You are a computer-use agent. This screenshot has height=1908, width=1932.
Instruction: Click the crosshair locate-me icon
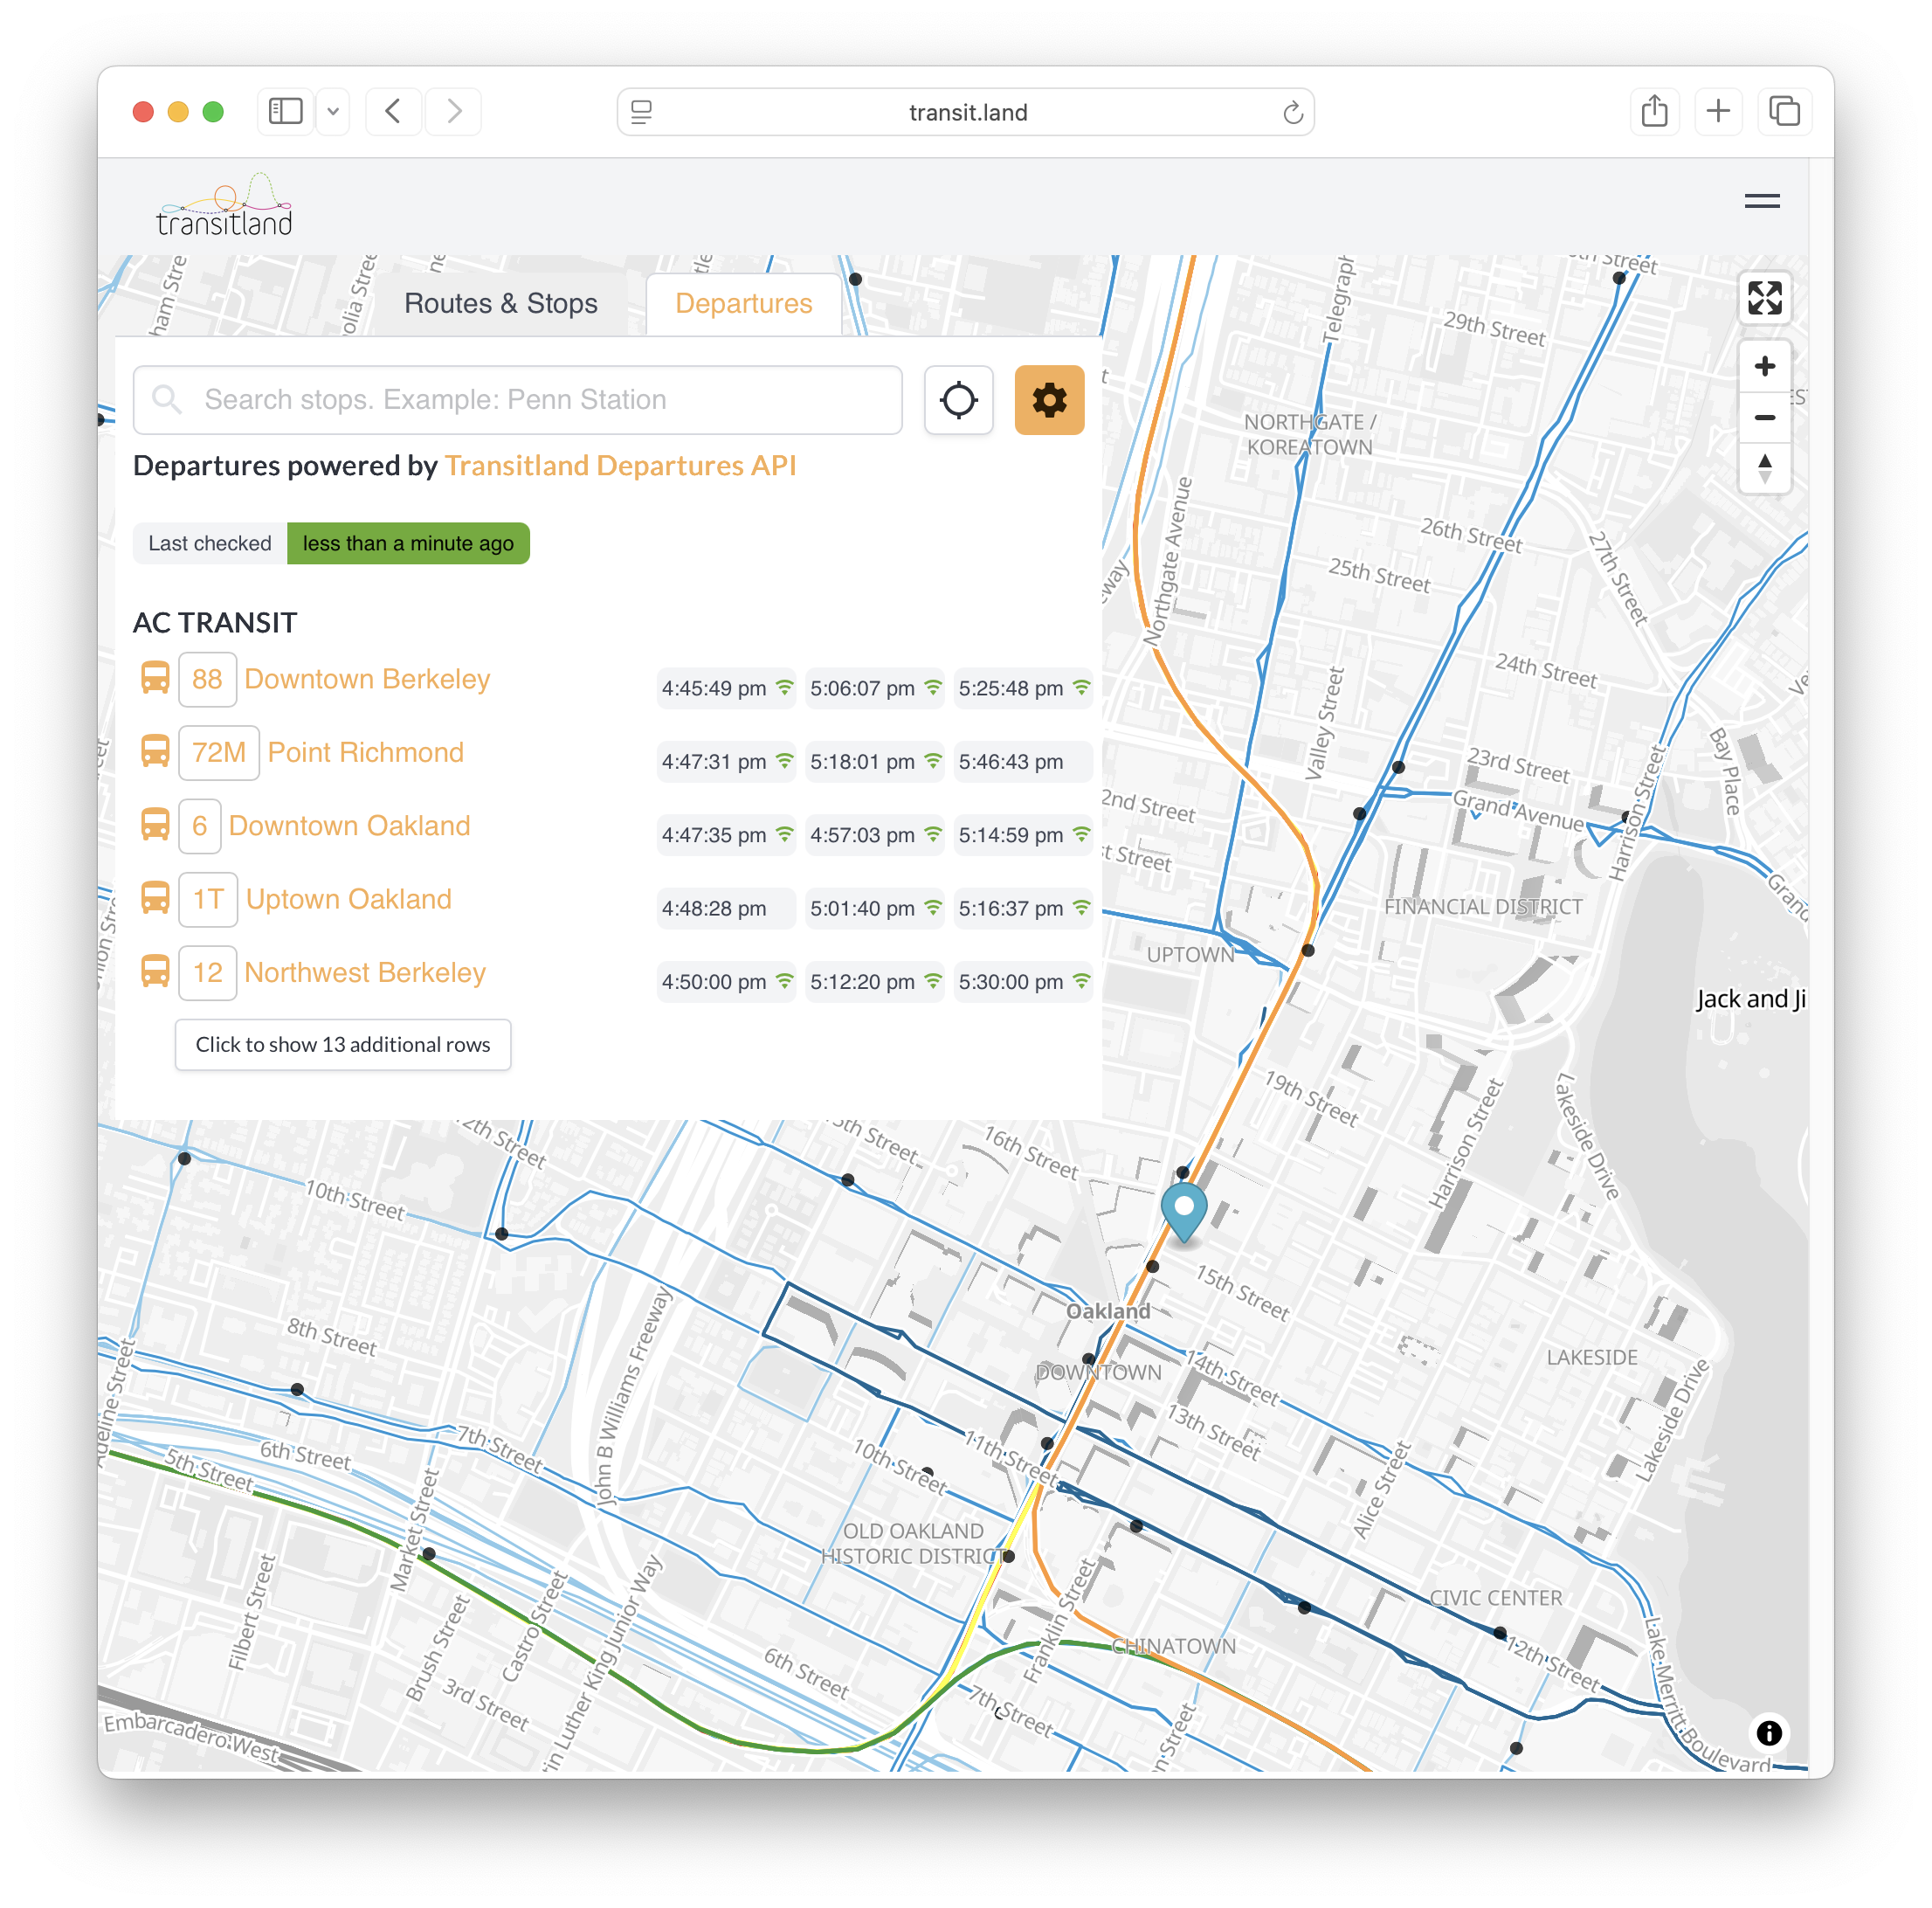[958, 400]
